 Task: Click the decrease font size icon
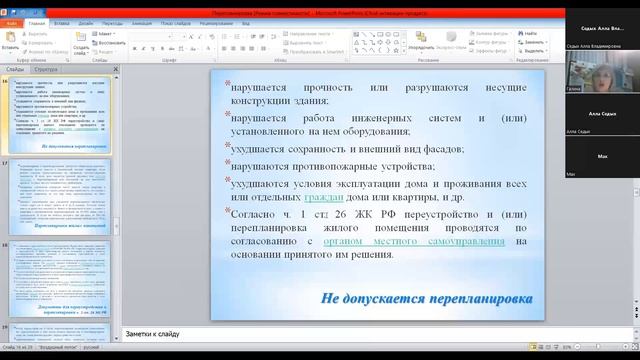(200, 37)
